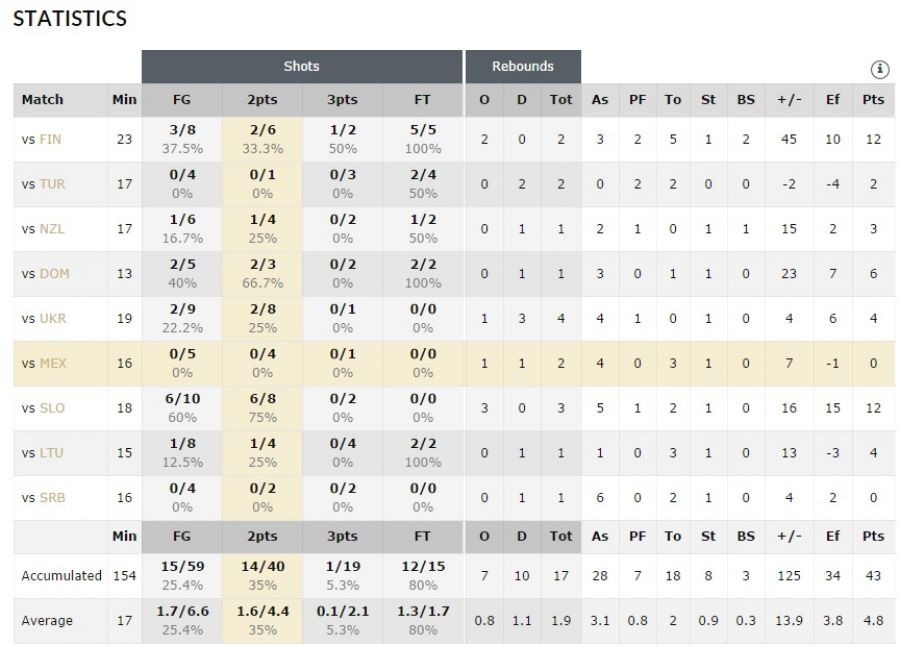Click the Shots group header
The height and width of the screenshot is (646, 900).
pos(301,66)
